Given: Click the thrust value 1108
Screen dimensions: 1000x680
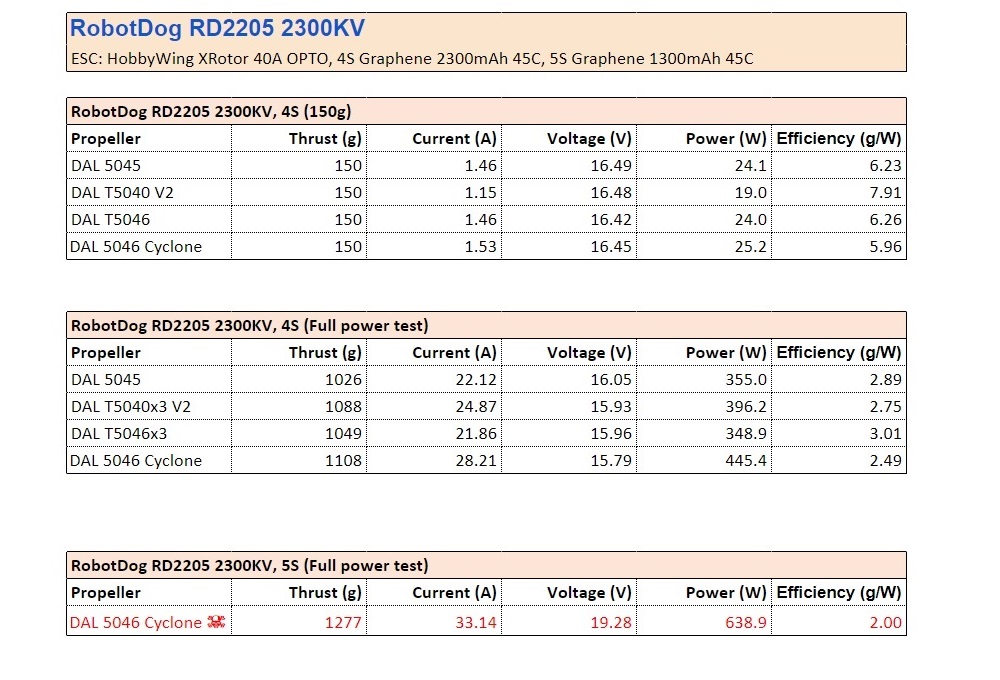Looking at the screenshot, I should (x=344, y=461).
